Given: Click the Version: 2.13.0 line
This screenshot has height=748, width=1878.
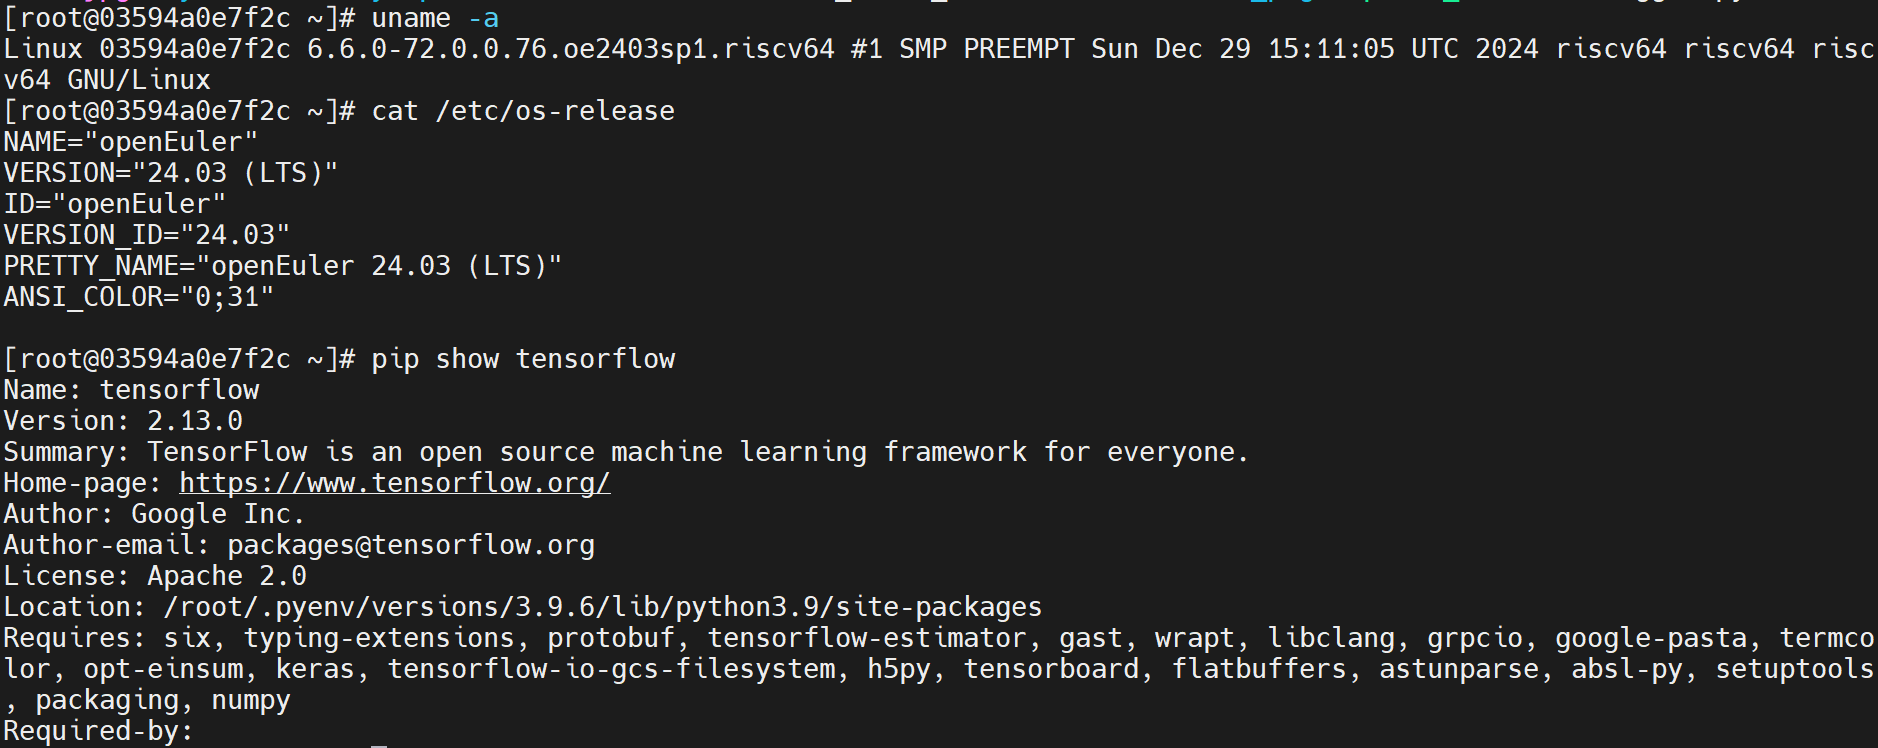Looking at the screenshot, I should 123,421.
